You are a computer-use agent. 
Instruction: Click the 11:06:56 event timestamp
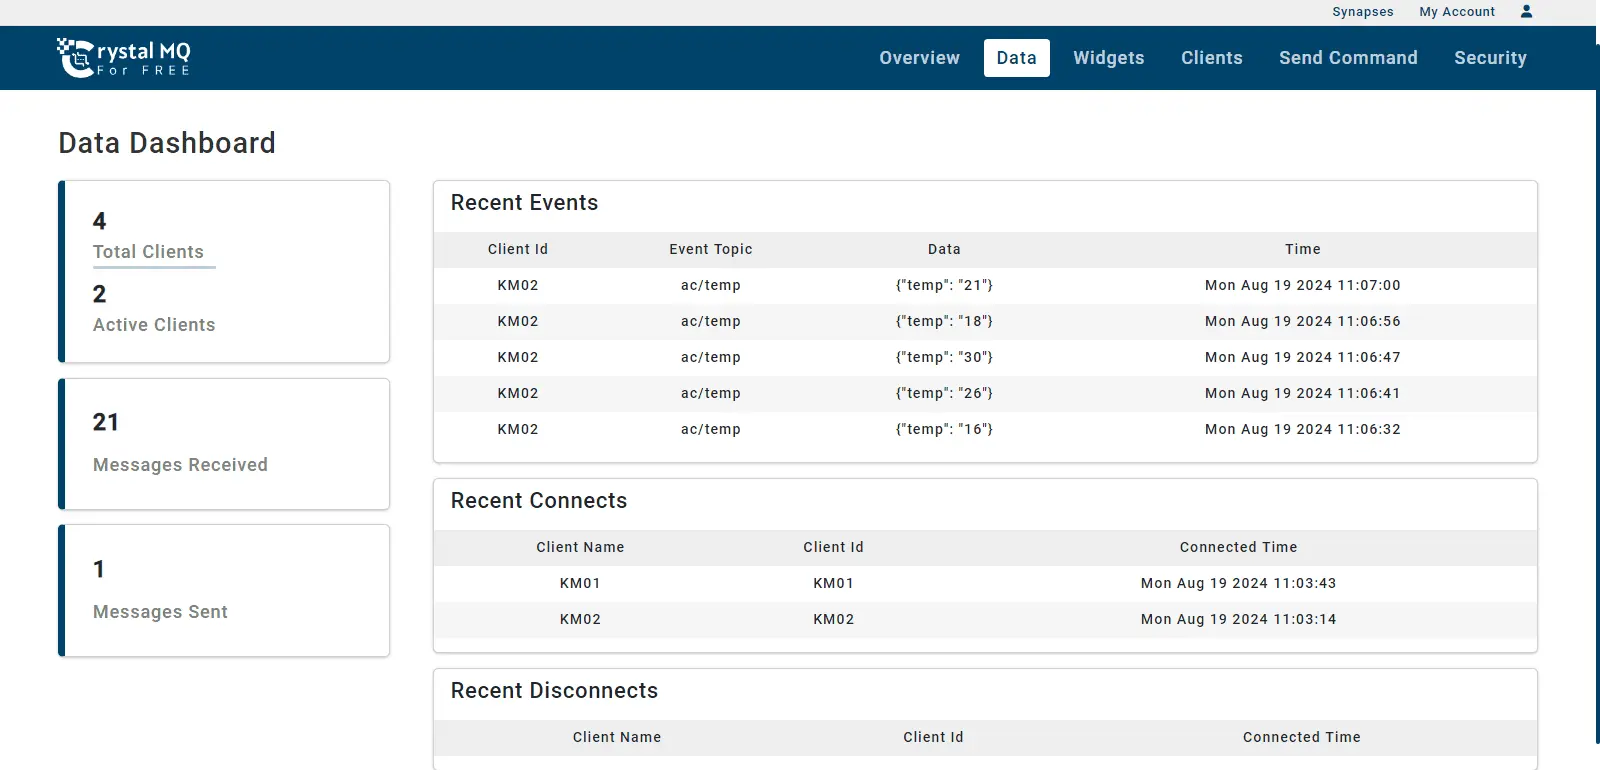[x=1303, y=321]
